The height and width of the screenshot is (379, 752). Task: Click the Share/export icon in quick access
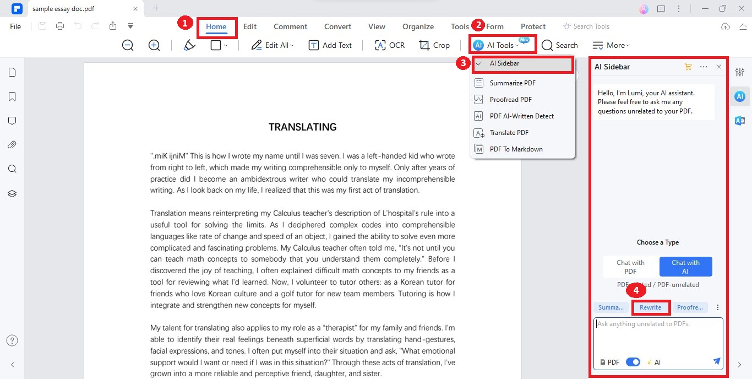[x=113, y=26]
